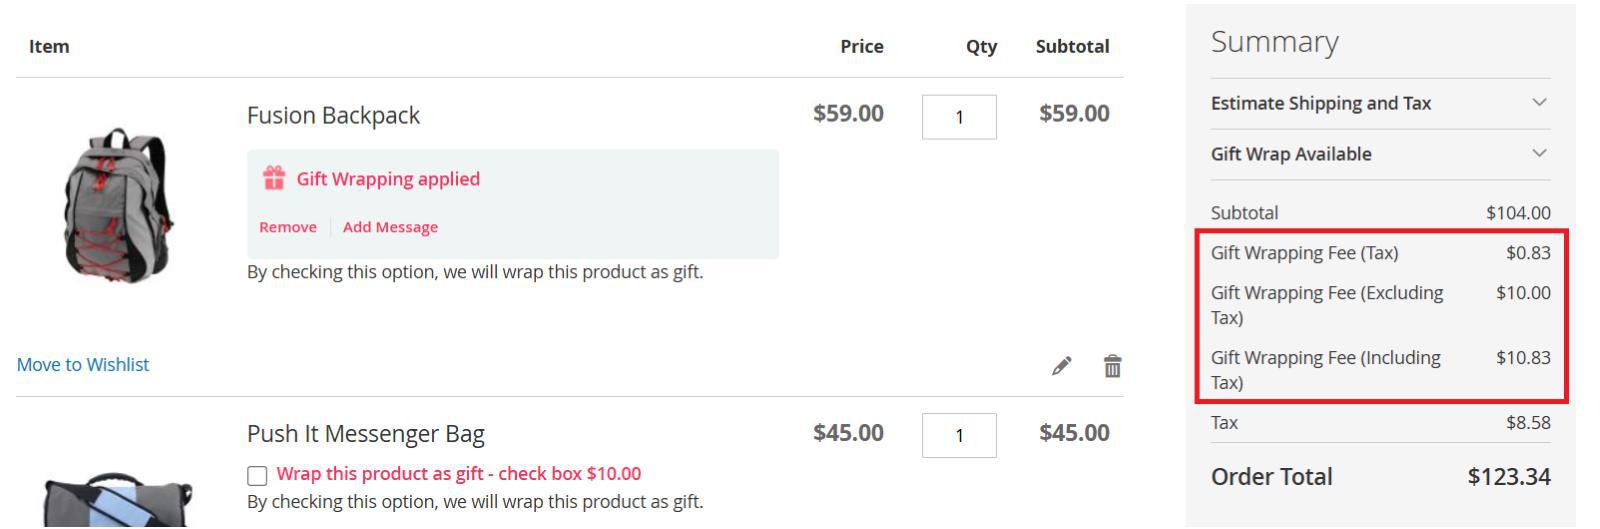Focus the Fusion Backpack quantity field
This screenshot has width=1600, height=529.
pyautogui.click(x=958, y=117)
